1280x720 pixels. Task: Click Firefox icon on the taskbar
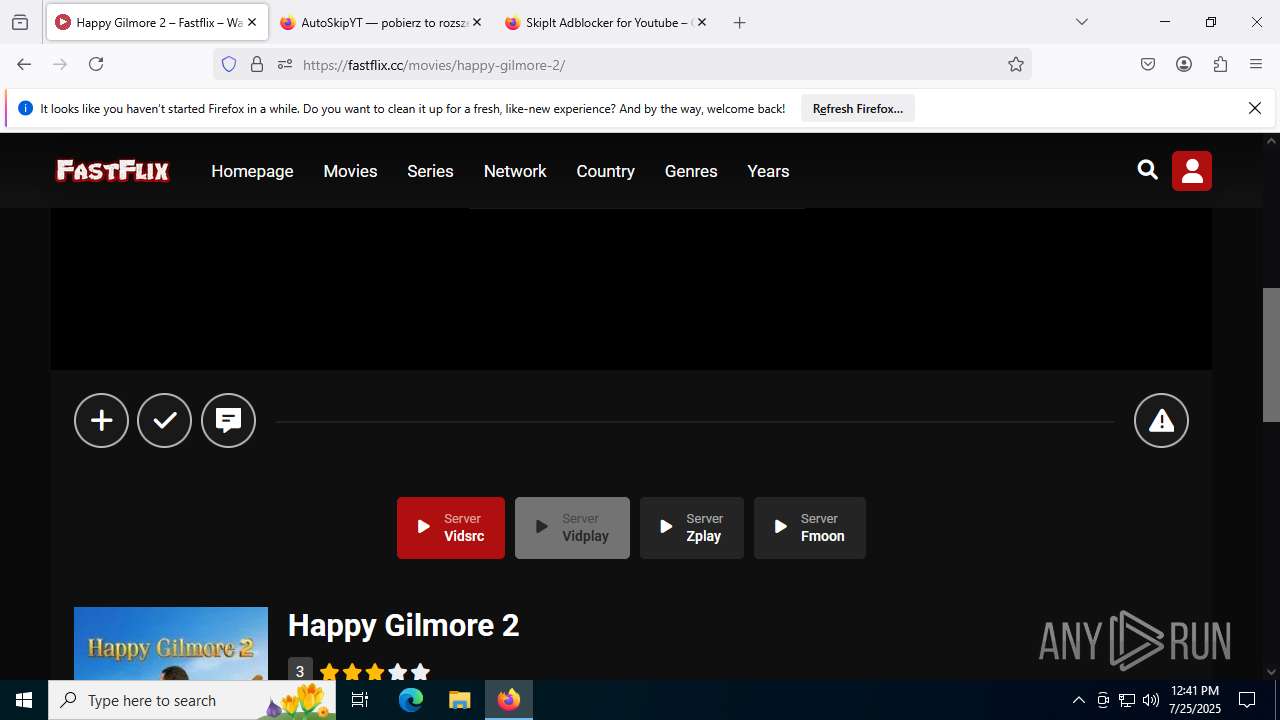[x=509, y=700]
